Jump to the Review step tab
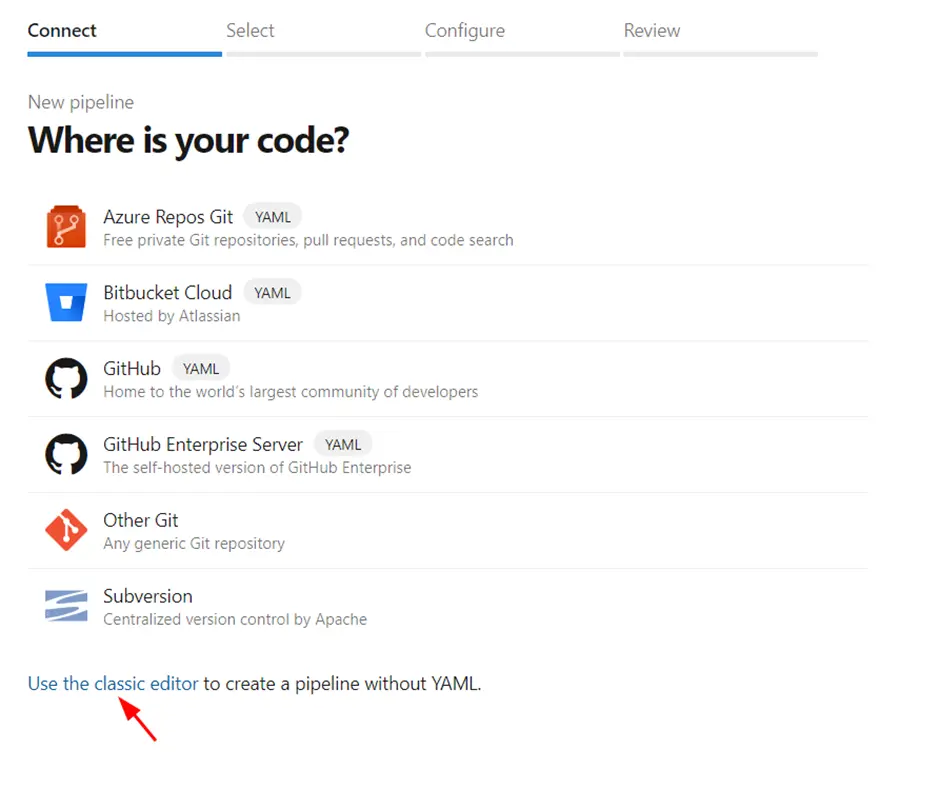This screenshot has height=788, width=938. [x=652, y=31]
